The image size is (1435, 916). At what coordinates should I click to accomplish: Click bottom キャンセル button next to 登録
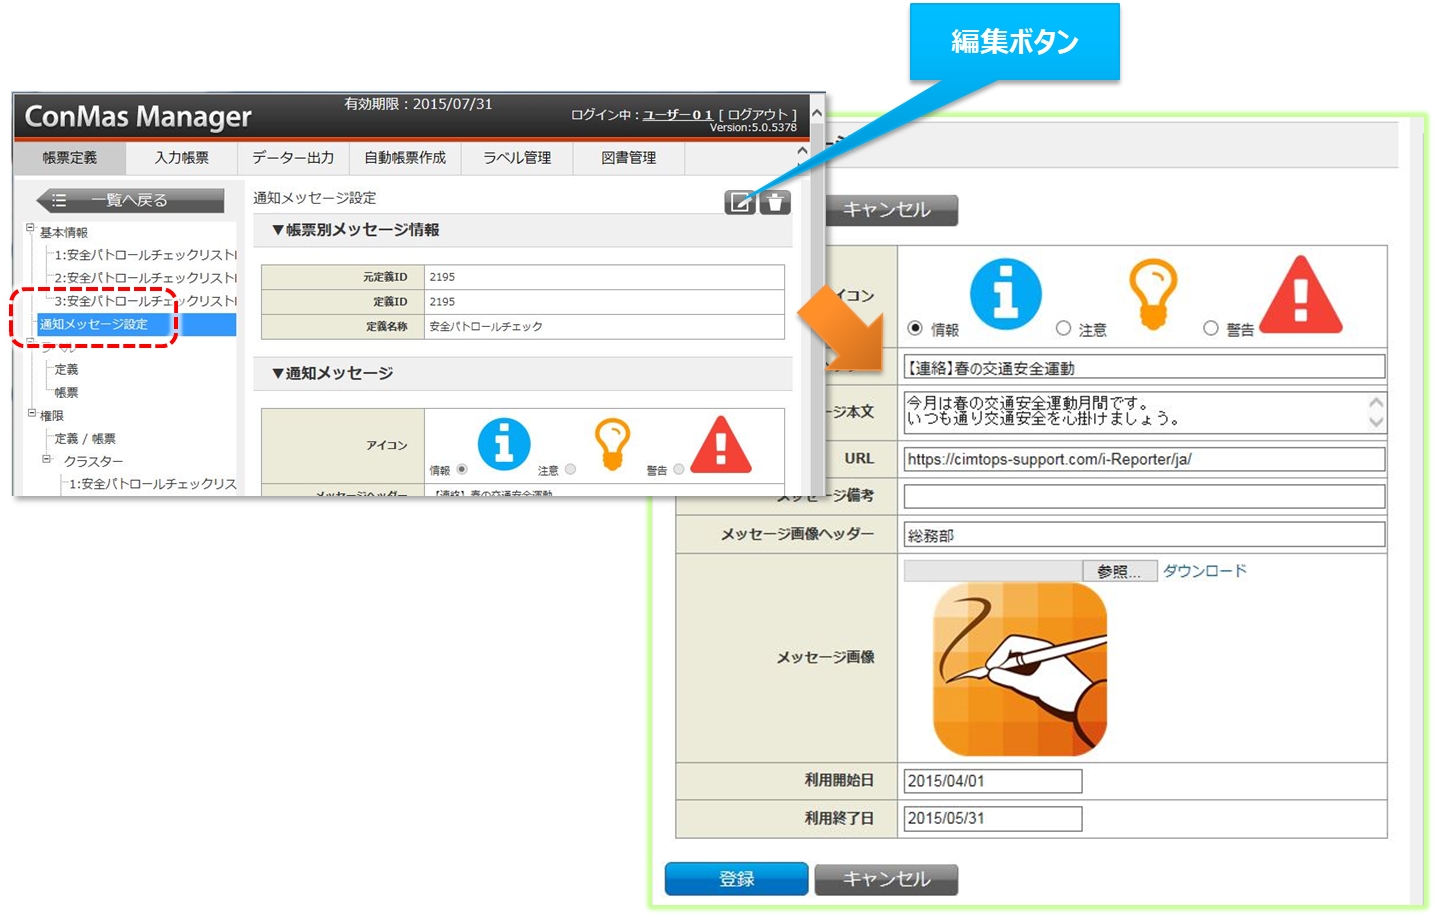pos(886,879)
